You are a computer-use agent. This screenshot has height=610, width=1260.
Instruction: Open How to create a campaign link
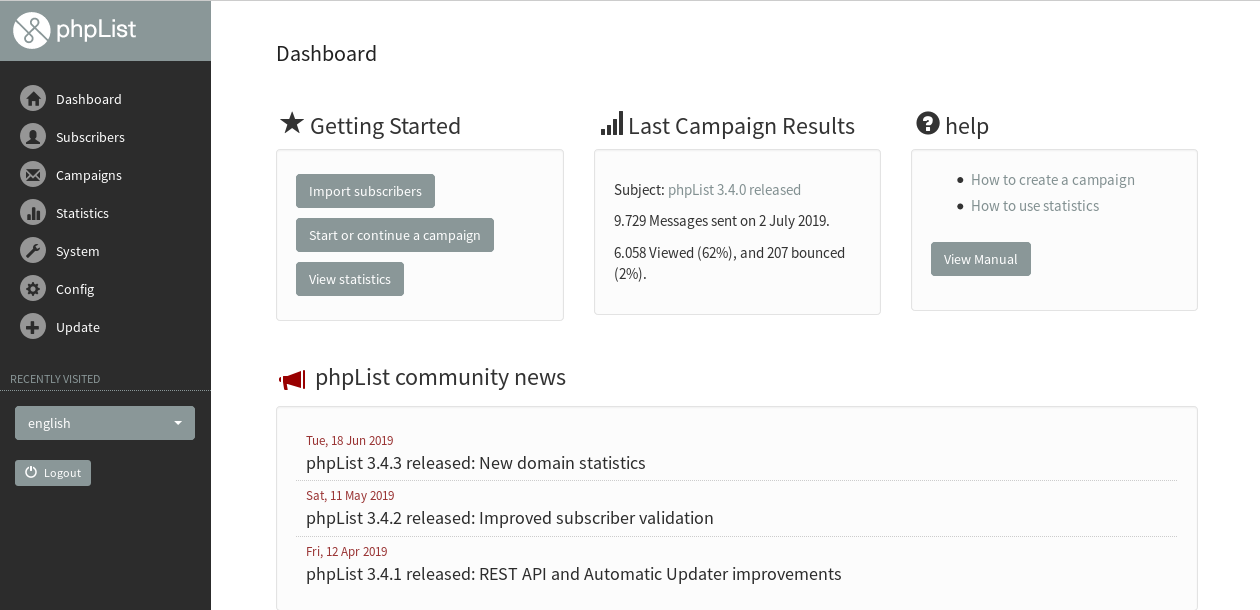(x=1053, y=180)
